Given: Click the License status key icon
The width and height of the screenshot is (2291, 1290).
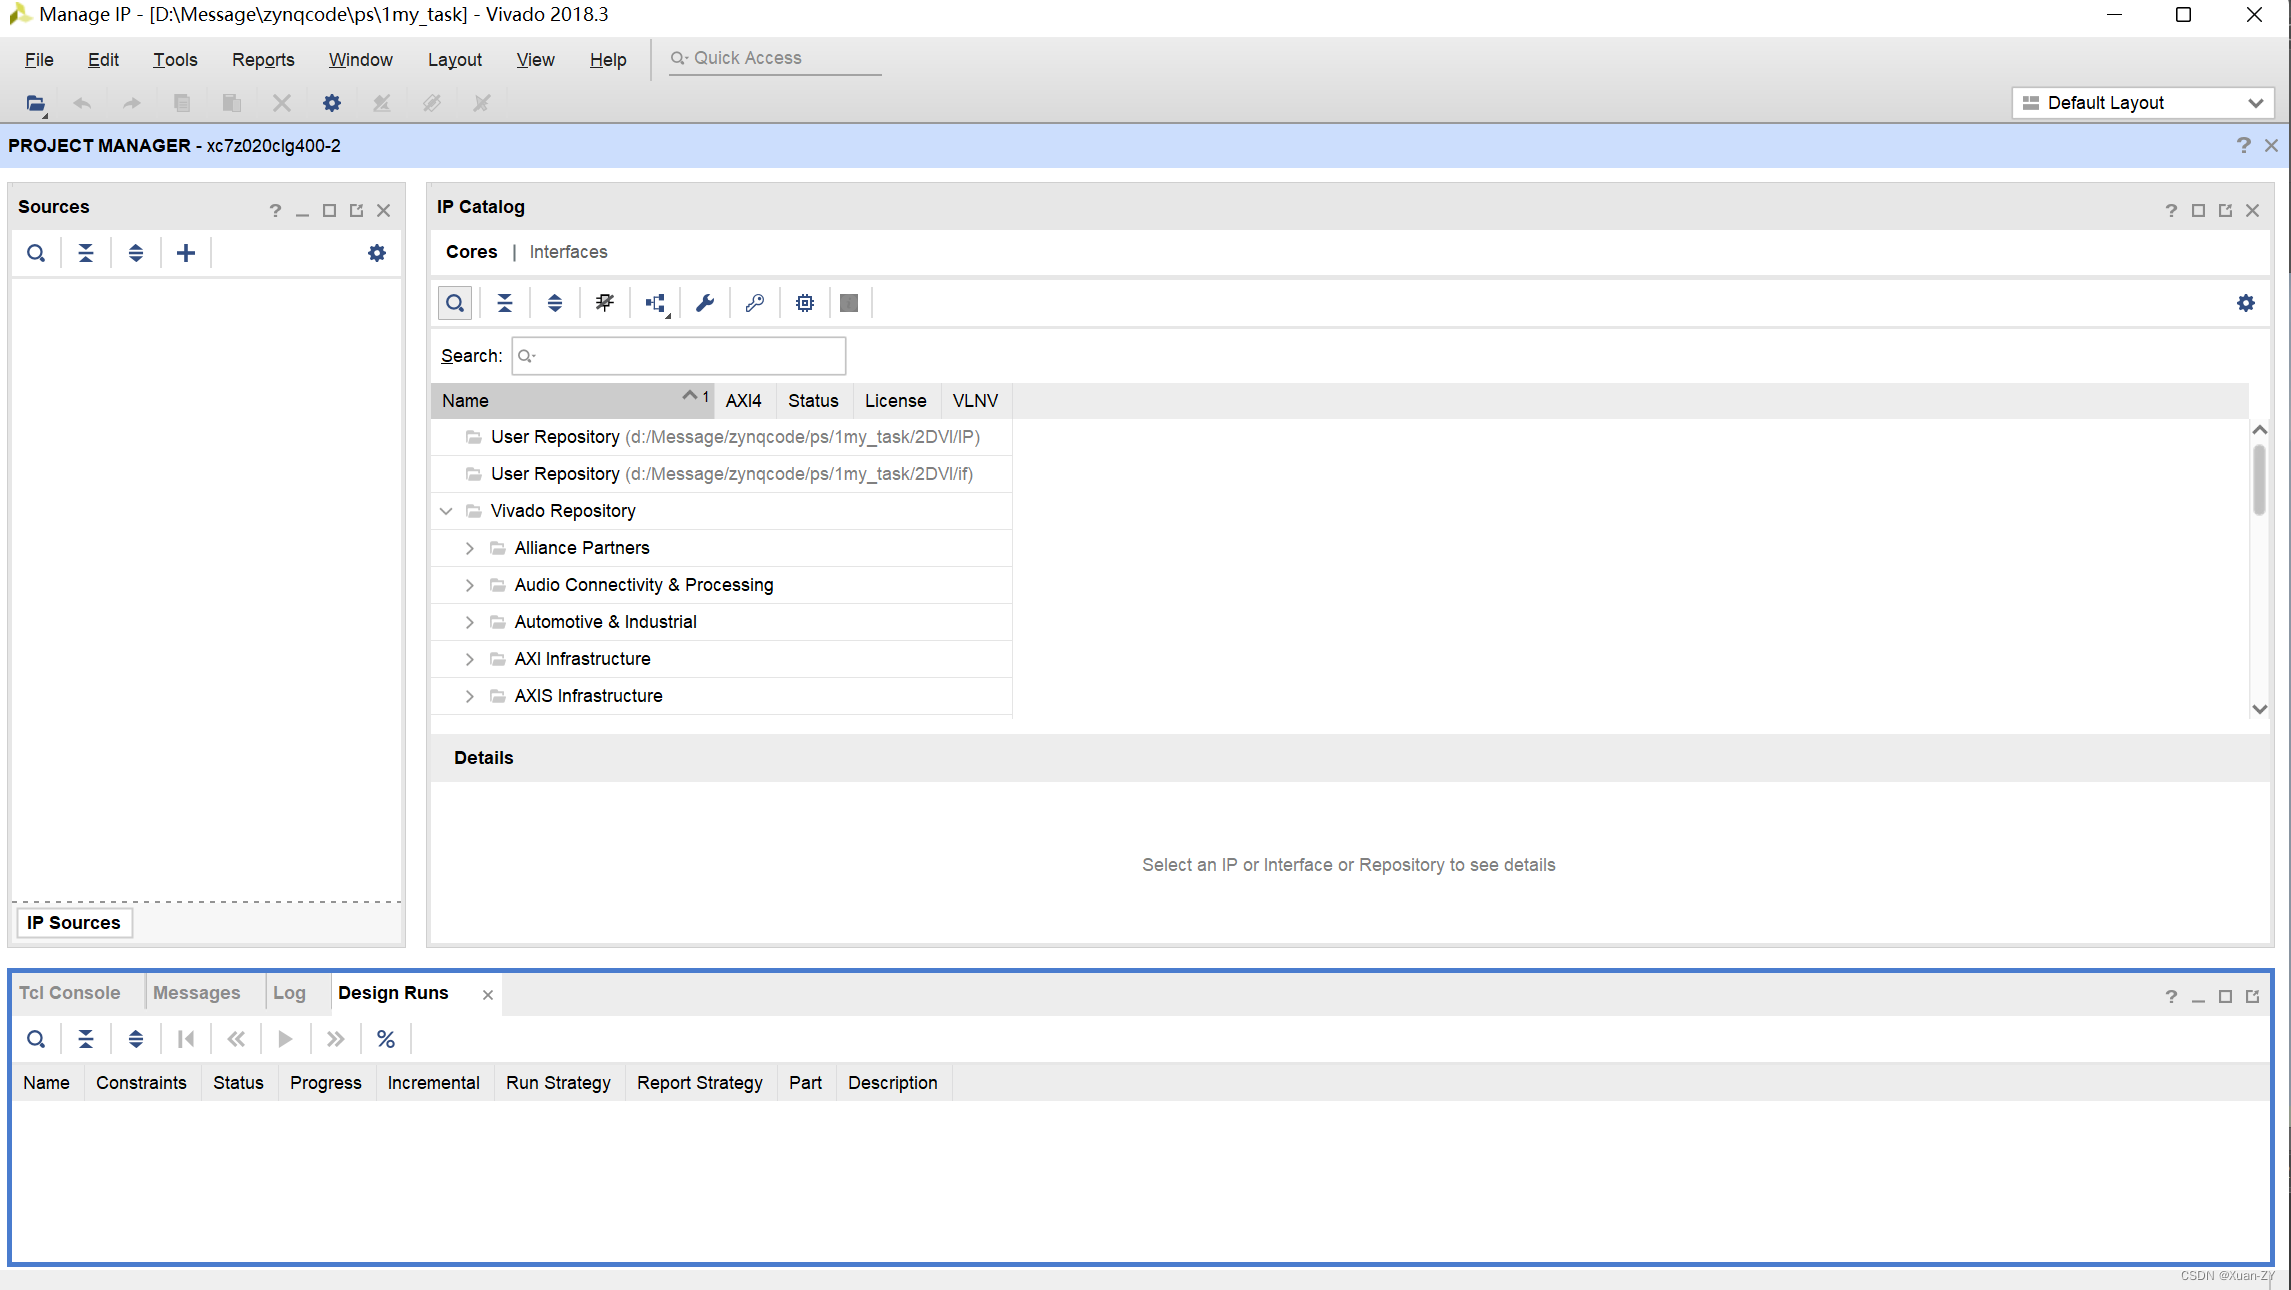Looking at the screenshot, I should point(755,303).
